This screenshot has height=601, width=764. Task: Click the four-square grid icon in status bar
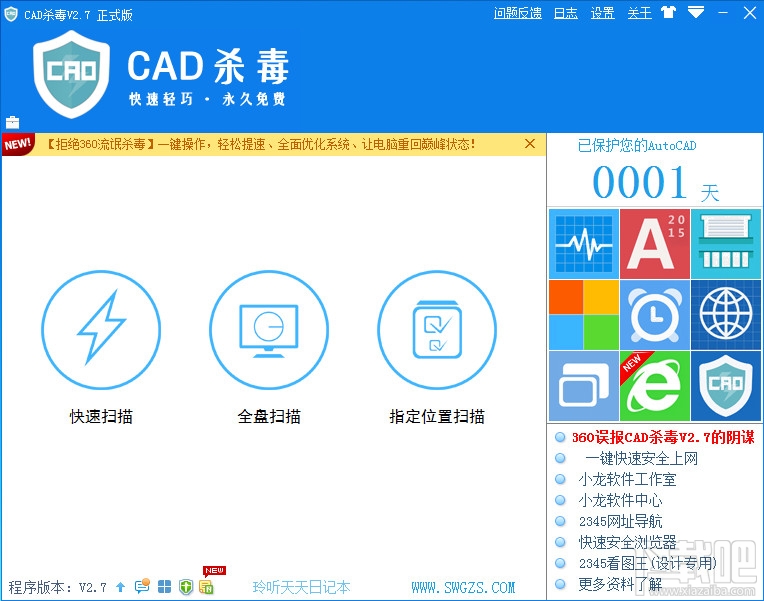coord(165,587)
